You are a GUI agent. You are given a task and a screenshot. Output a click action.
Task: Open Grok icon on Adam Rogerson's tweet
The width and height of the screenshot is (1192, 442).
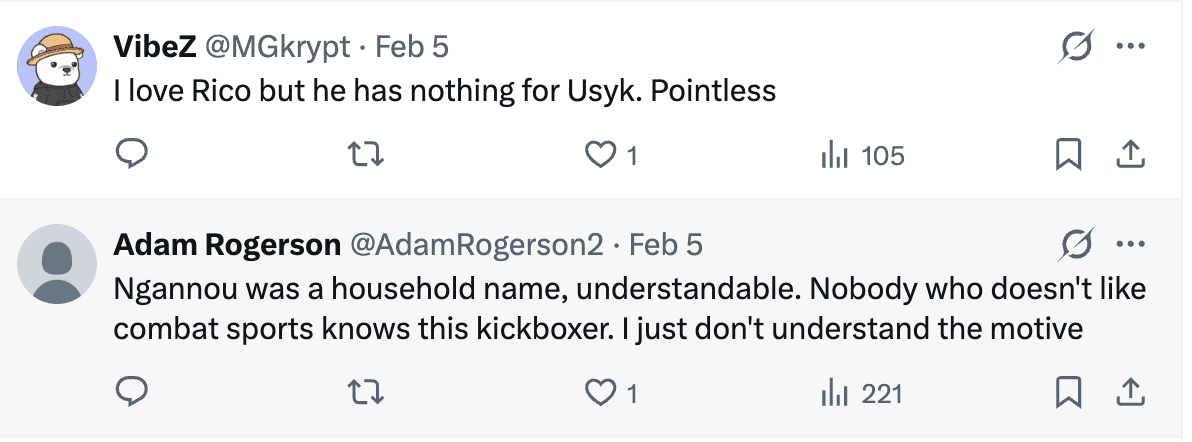[x=1076, y=246]
